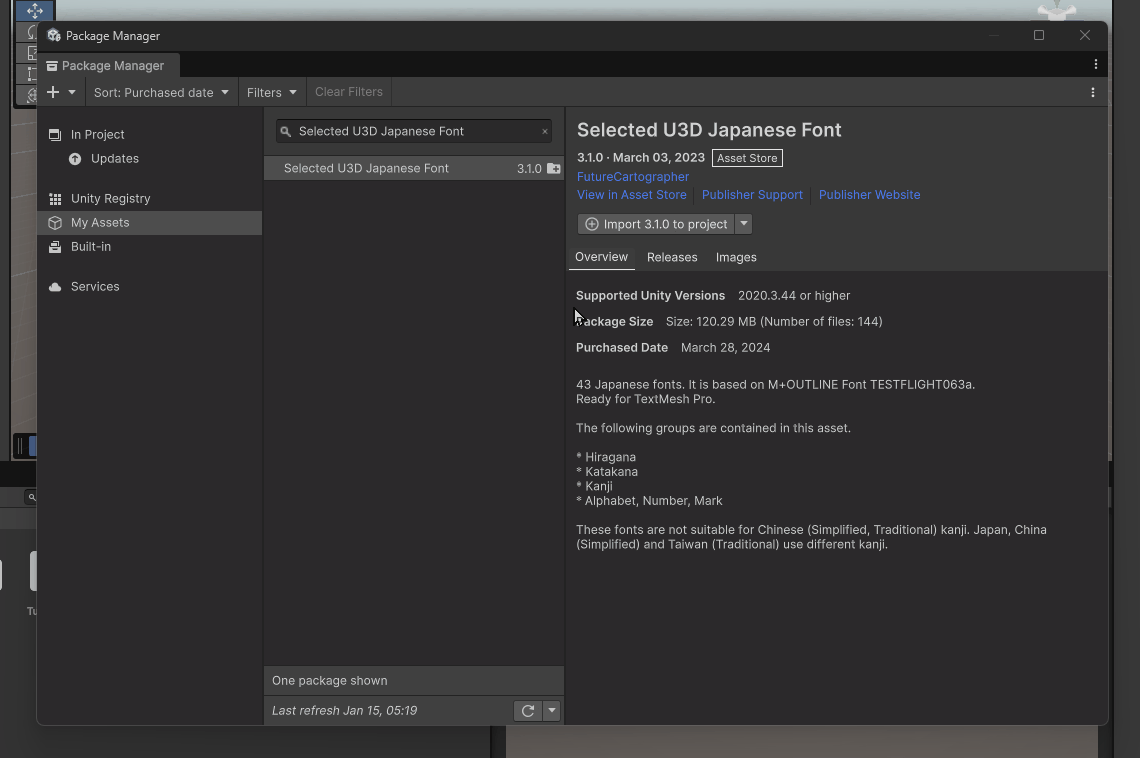The width and height of the screenshot is (1140, 758).
Task: Expand the refresh options dropdown arrow
Action: [x=551, y=711]
